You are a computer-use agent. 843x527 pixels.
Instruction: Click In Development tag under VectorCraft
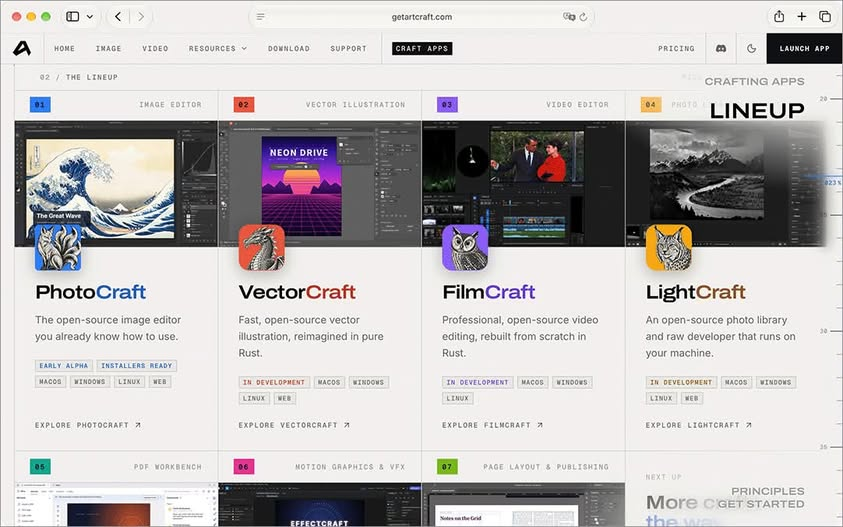point(274,382)
